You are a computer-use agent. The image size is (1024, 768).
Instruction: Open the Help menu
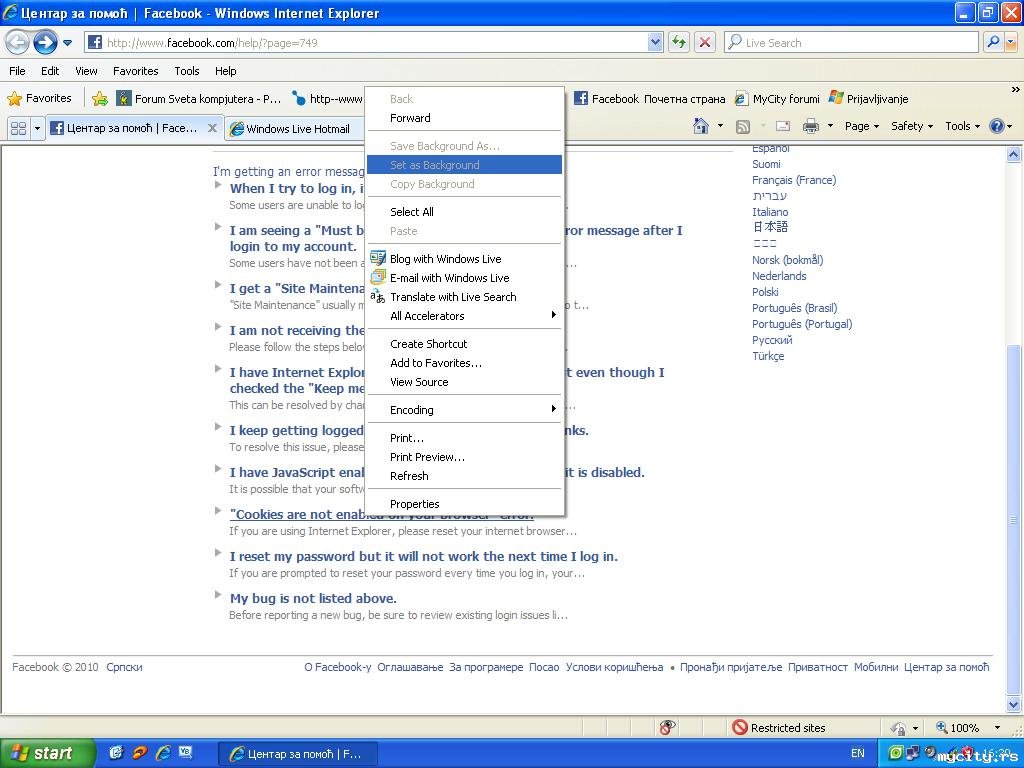coord(226,71)
